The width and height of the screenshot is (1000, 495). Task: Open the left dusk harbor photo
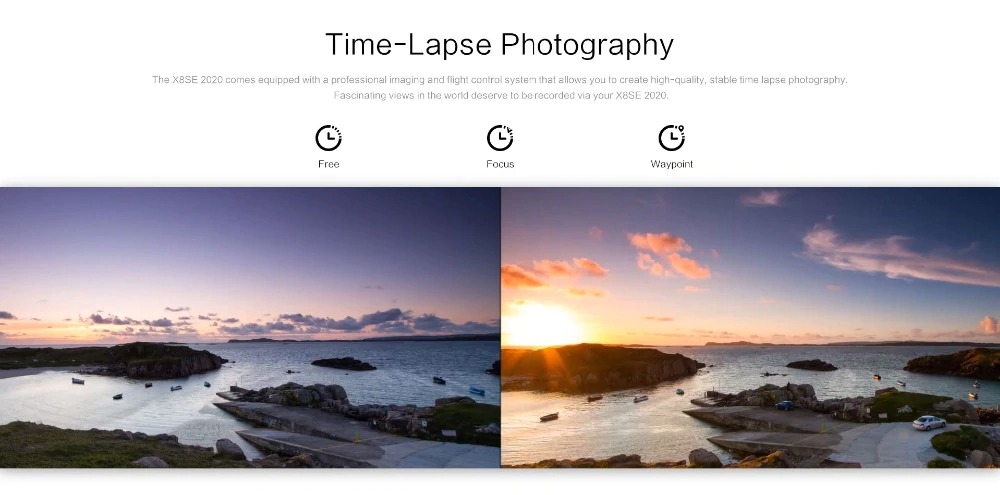tap(250, 327)
